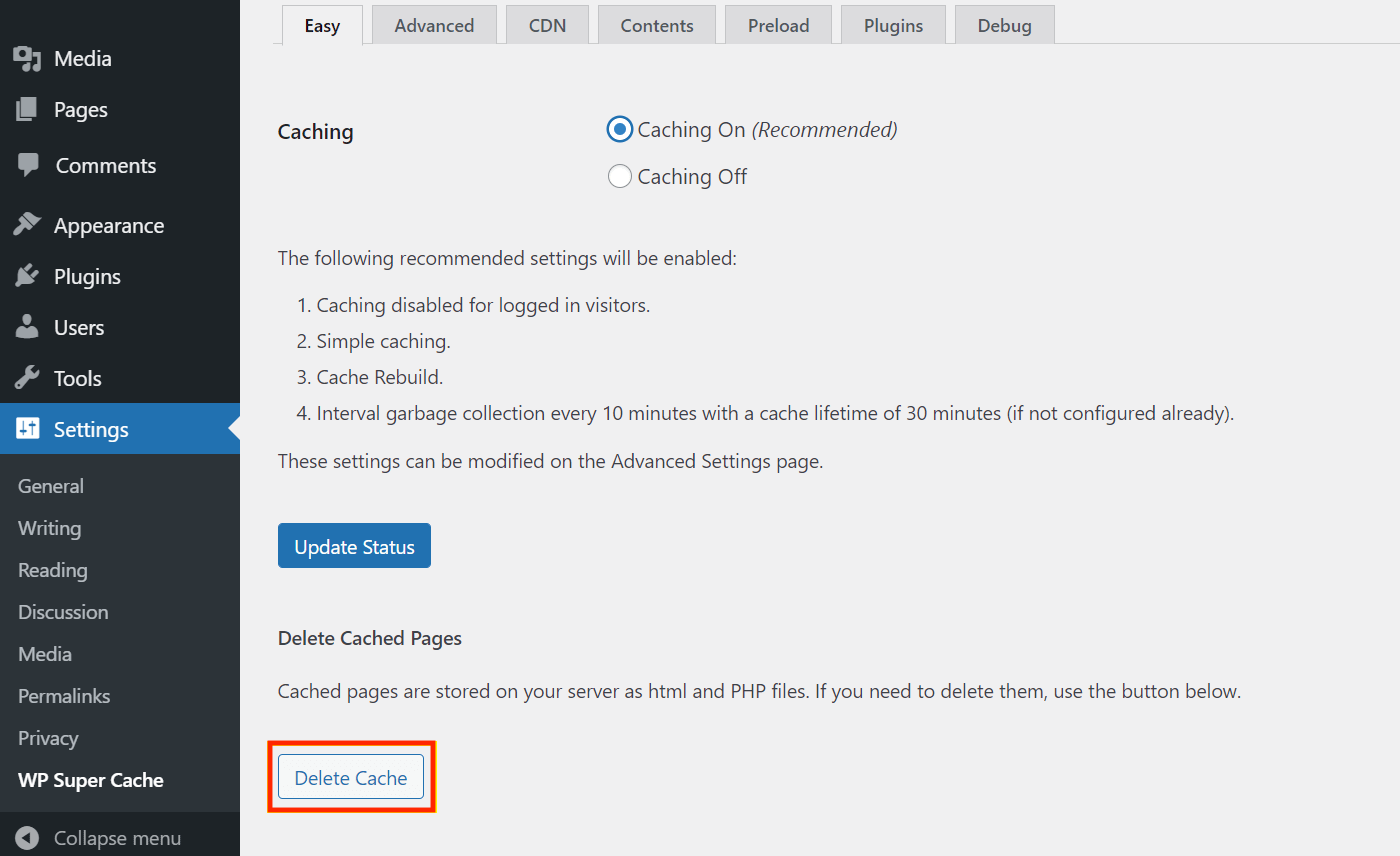Select the Caching Off radio button
The image size is (1400, 856).
coord(620,177)
